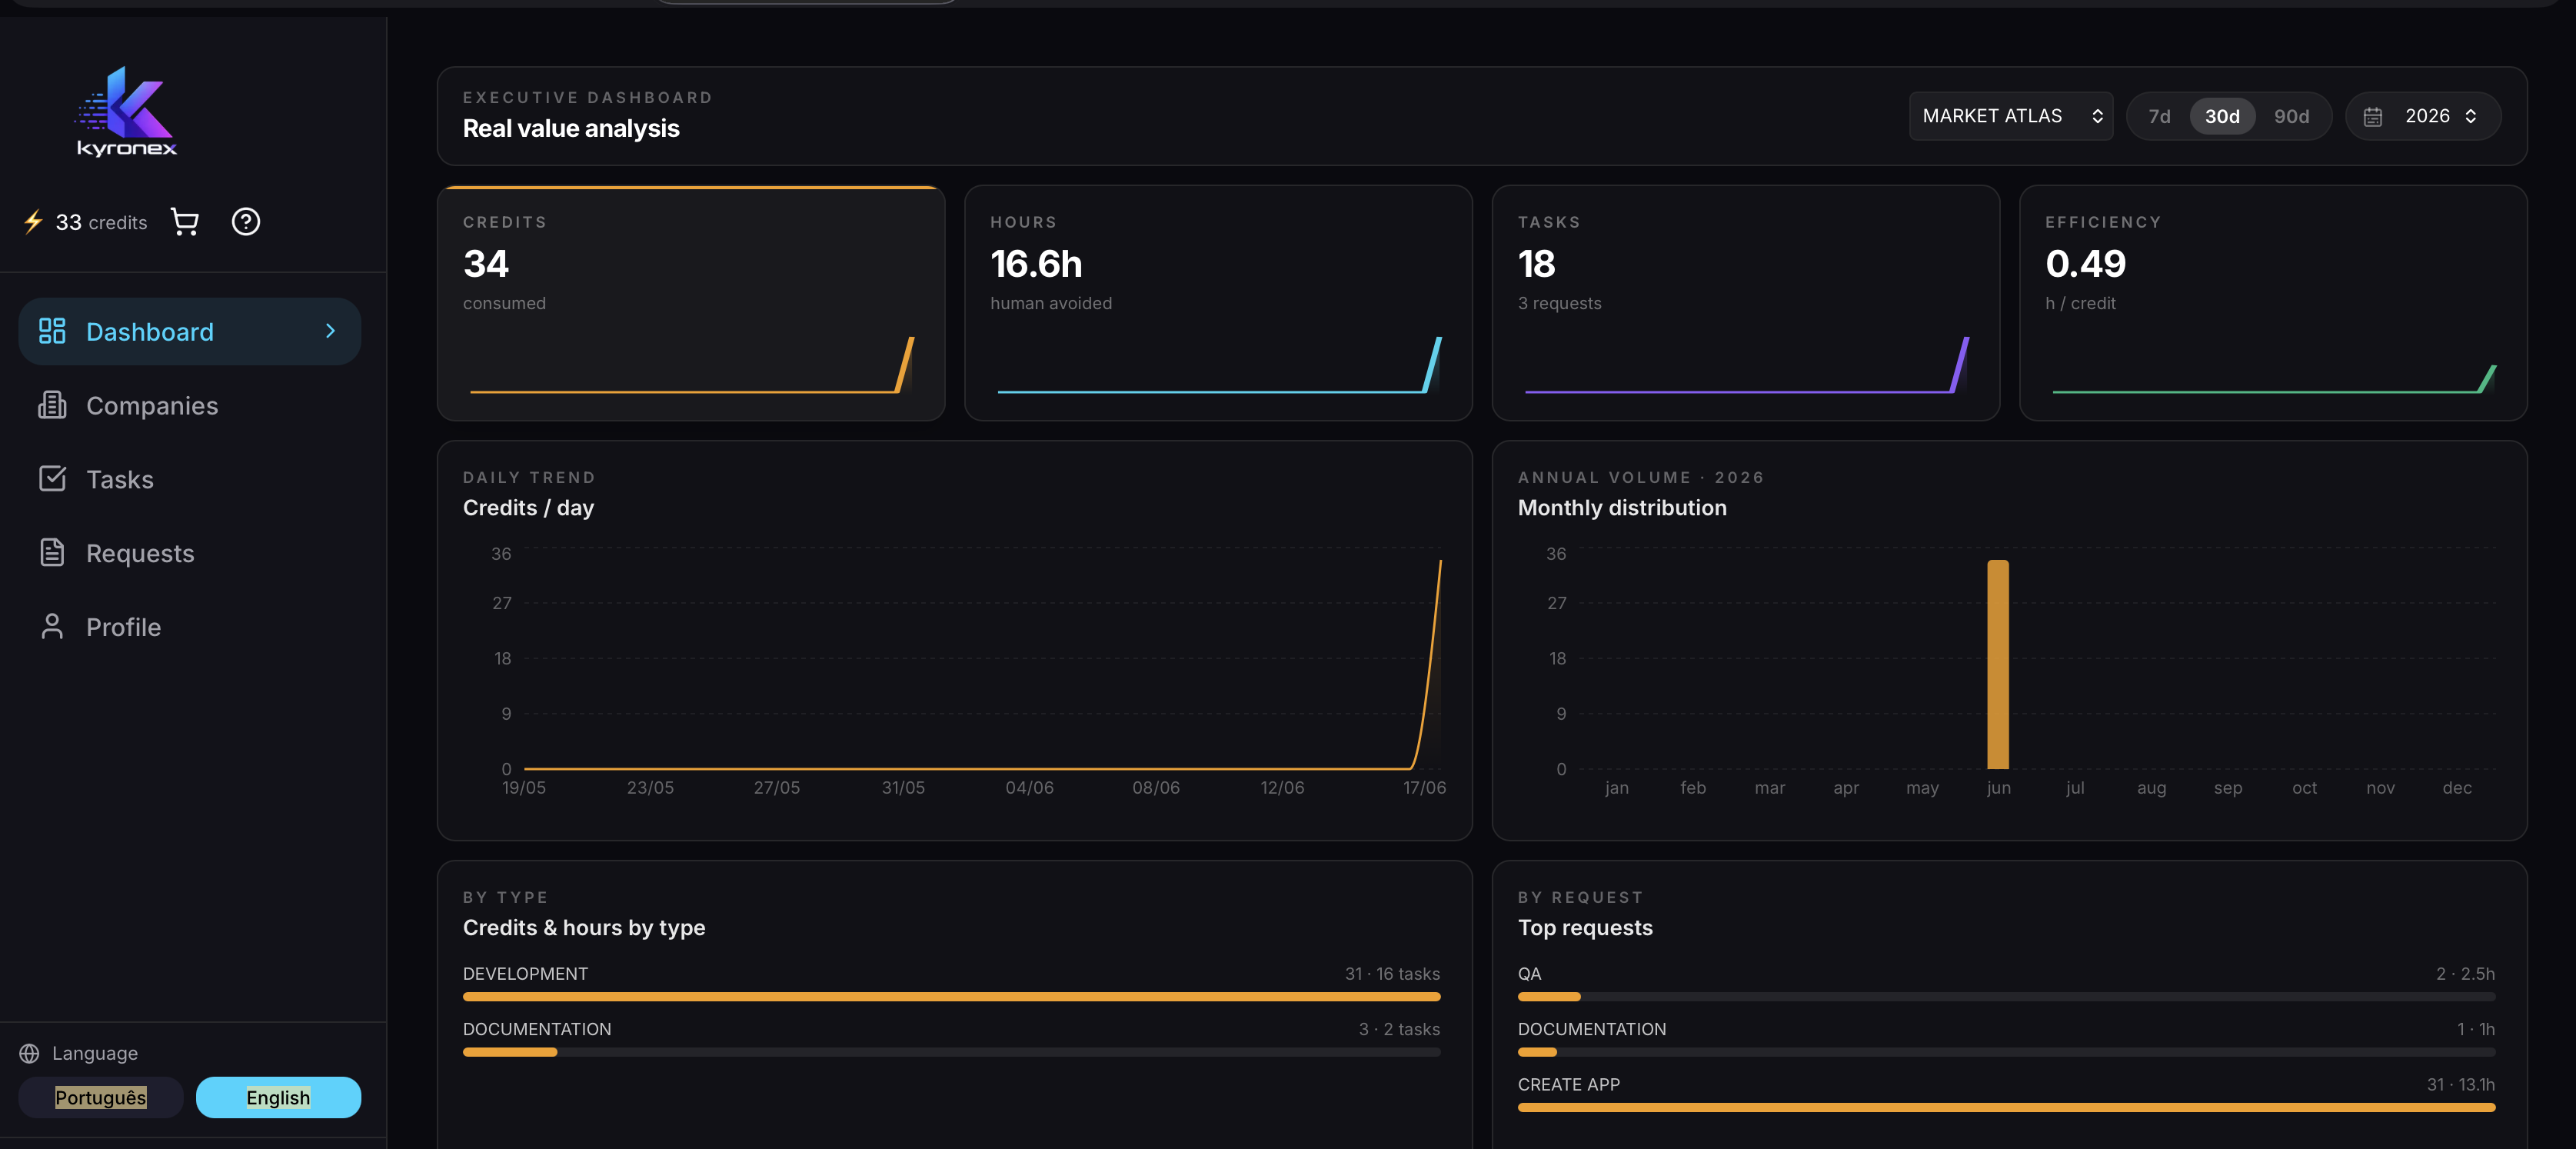
Task: Click the 'Top requests' title
Action: coord(1585,928)
